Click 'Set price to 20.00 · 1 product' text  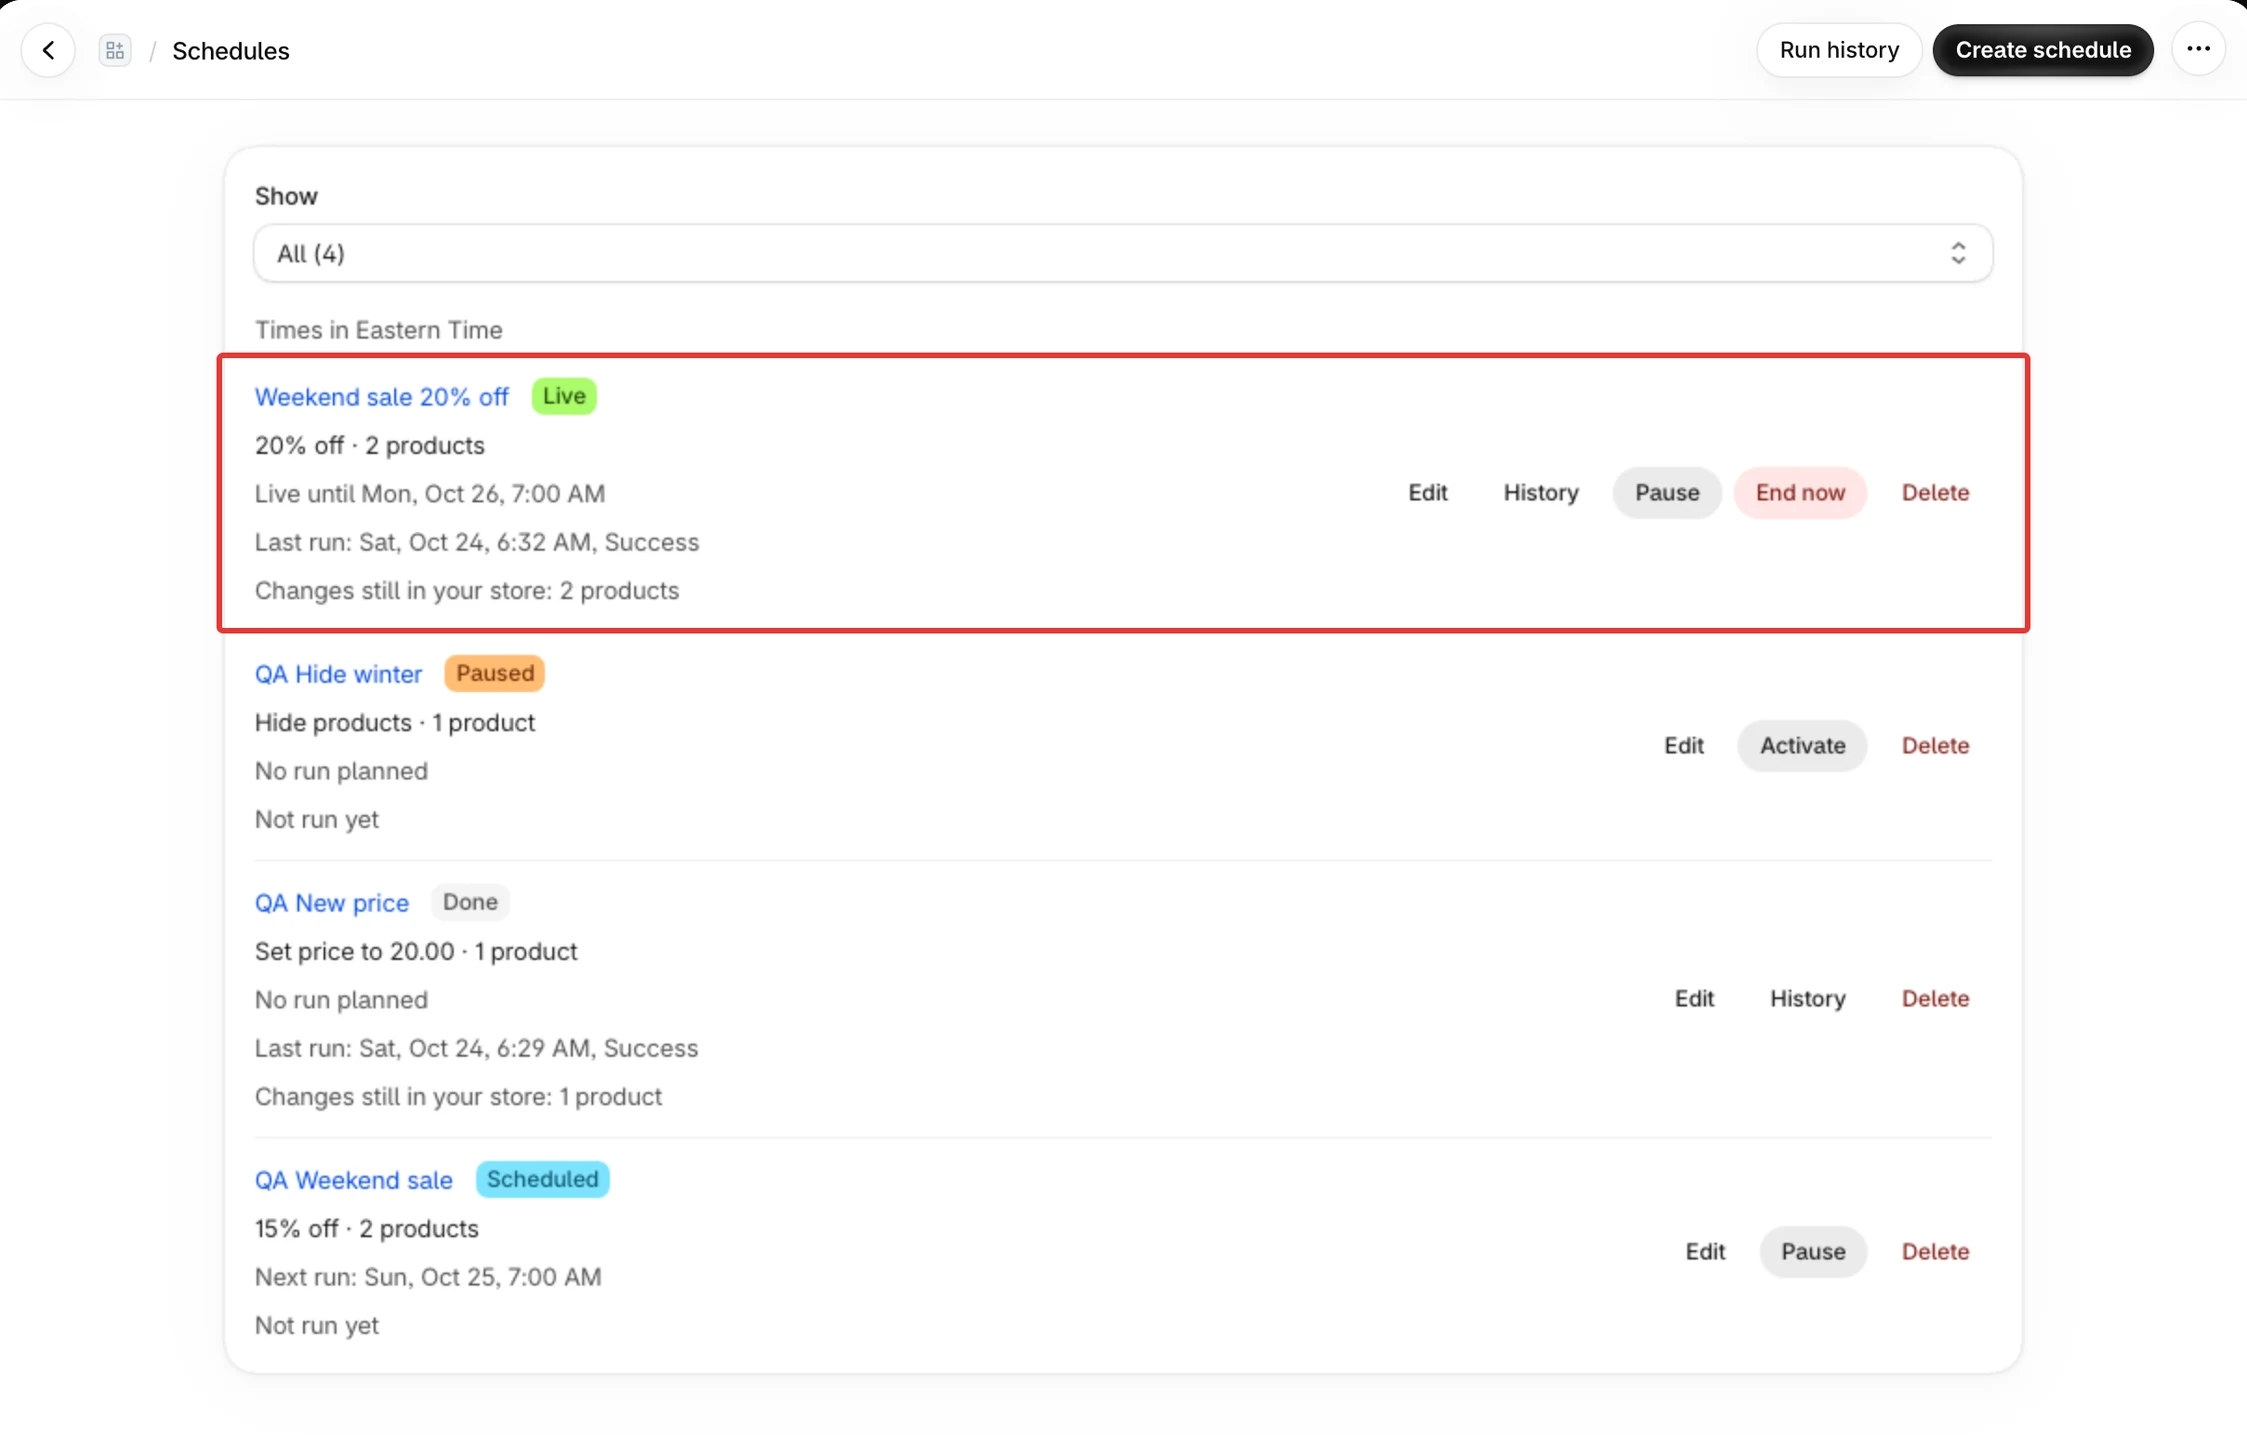point(416,952)
